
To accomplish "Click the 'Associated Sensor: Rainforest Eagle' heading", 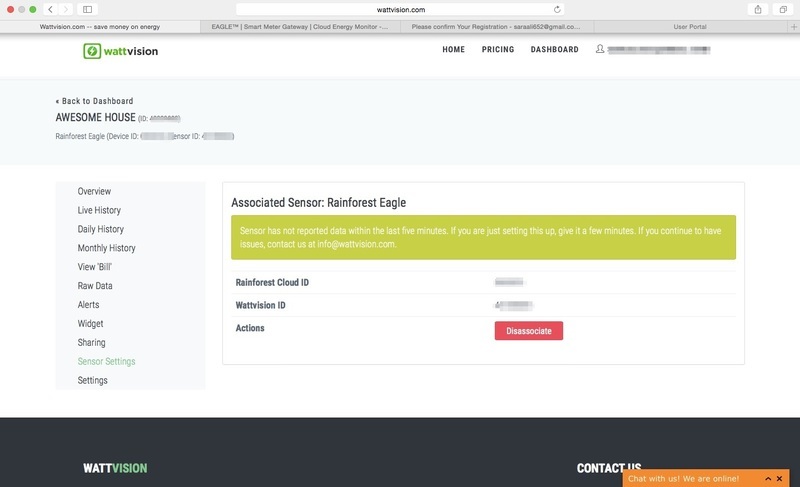I will click(318, 202).
